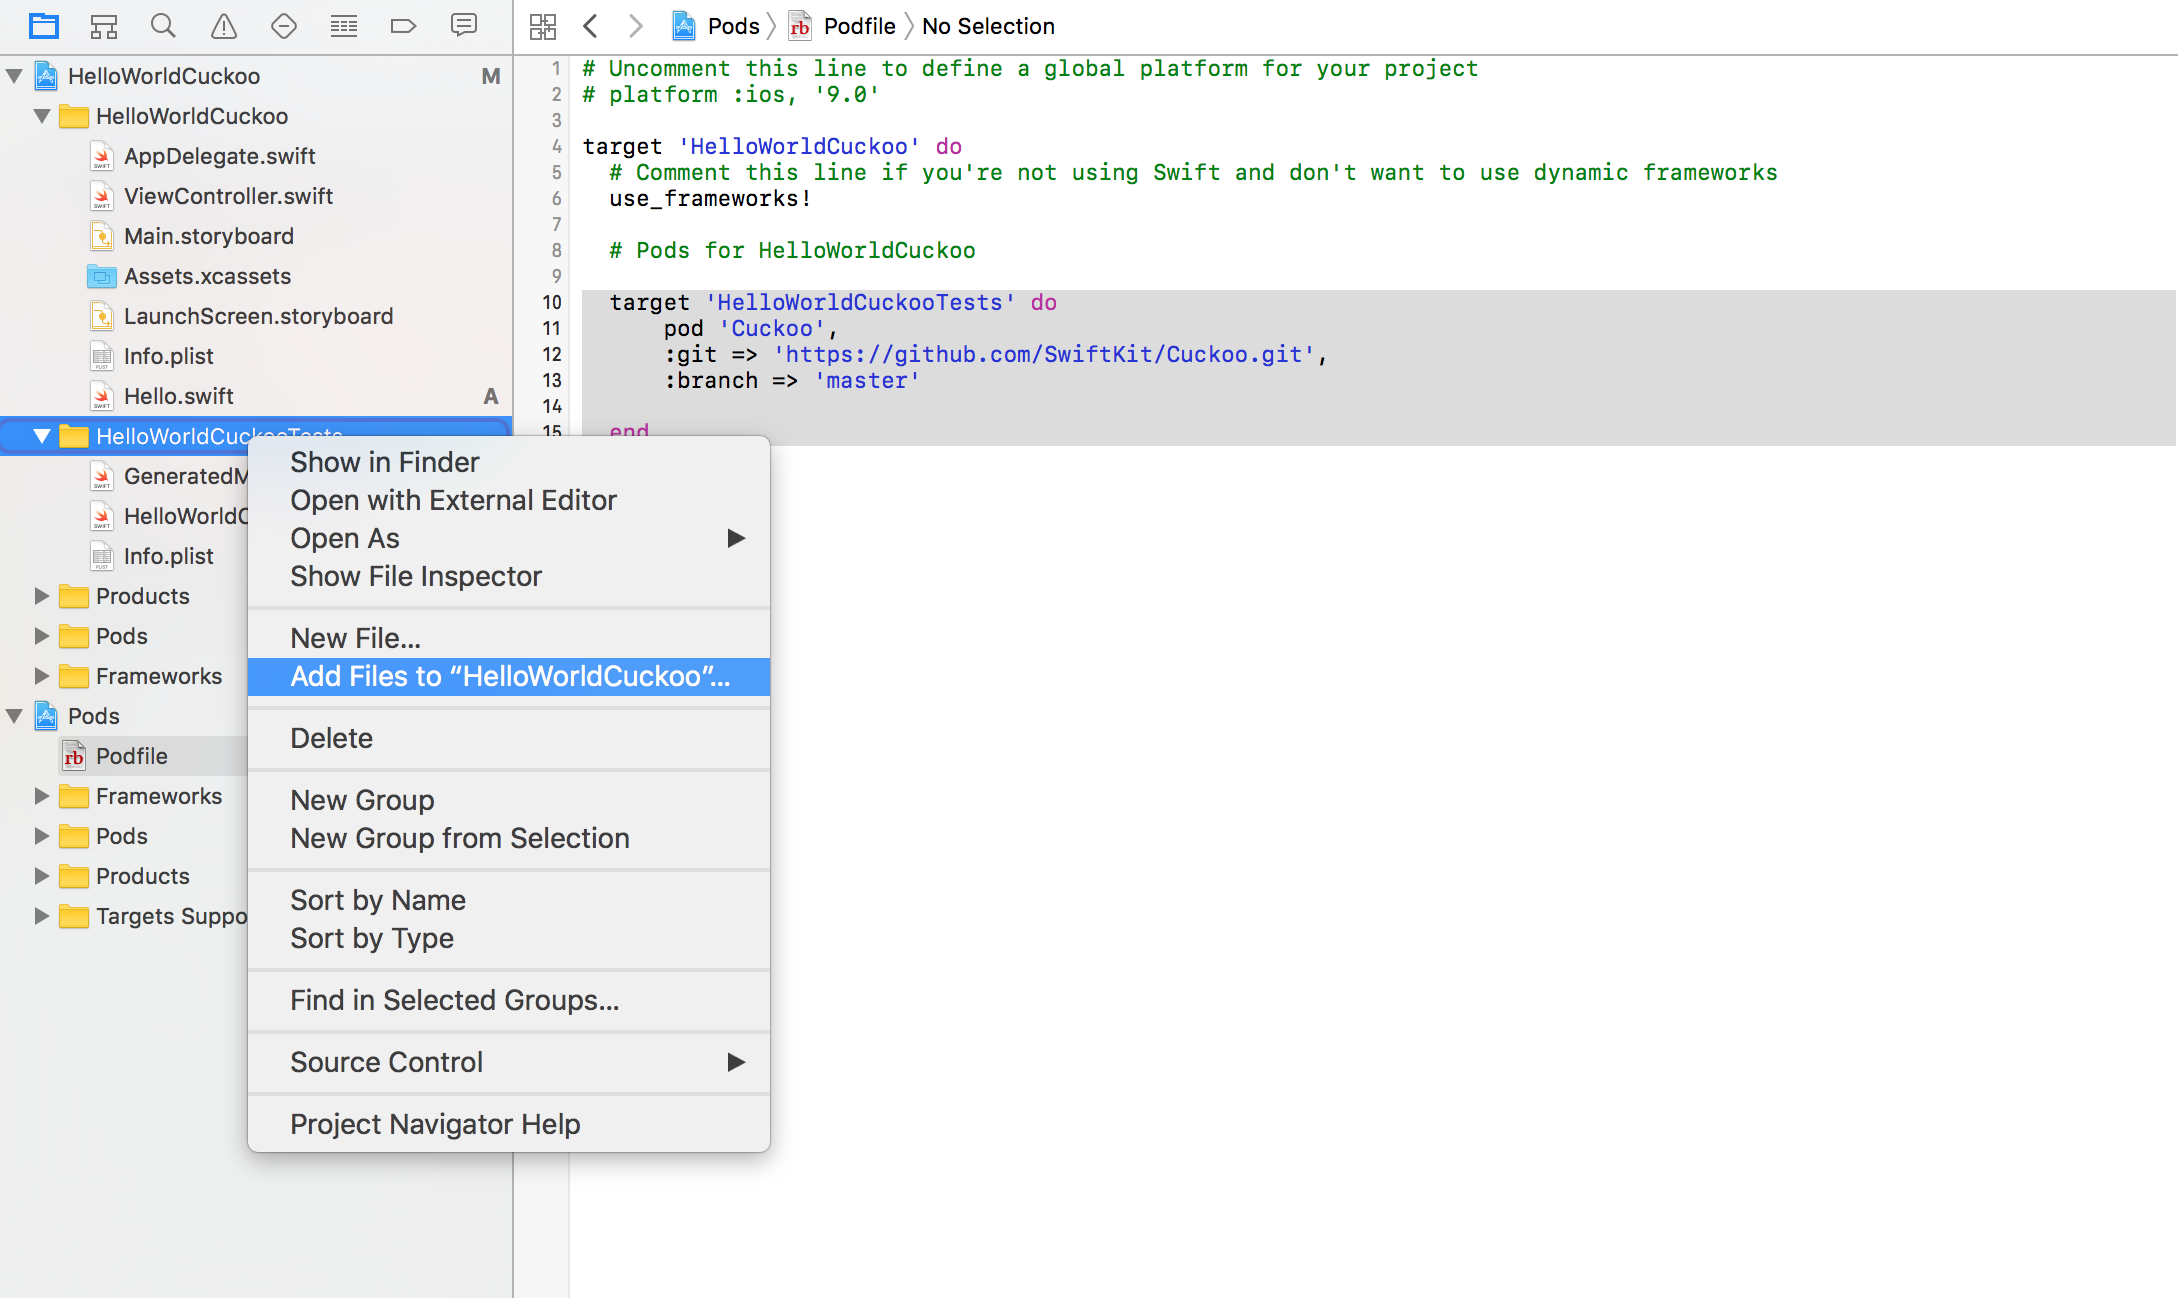Open the Test navigator diamond icon
Viewport: 2178px width, 1298px height.
tap(284, 26)
